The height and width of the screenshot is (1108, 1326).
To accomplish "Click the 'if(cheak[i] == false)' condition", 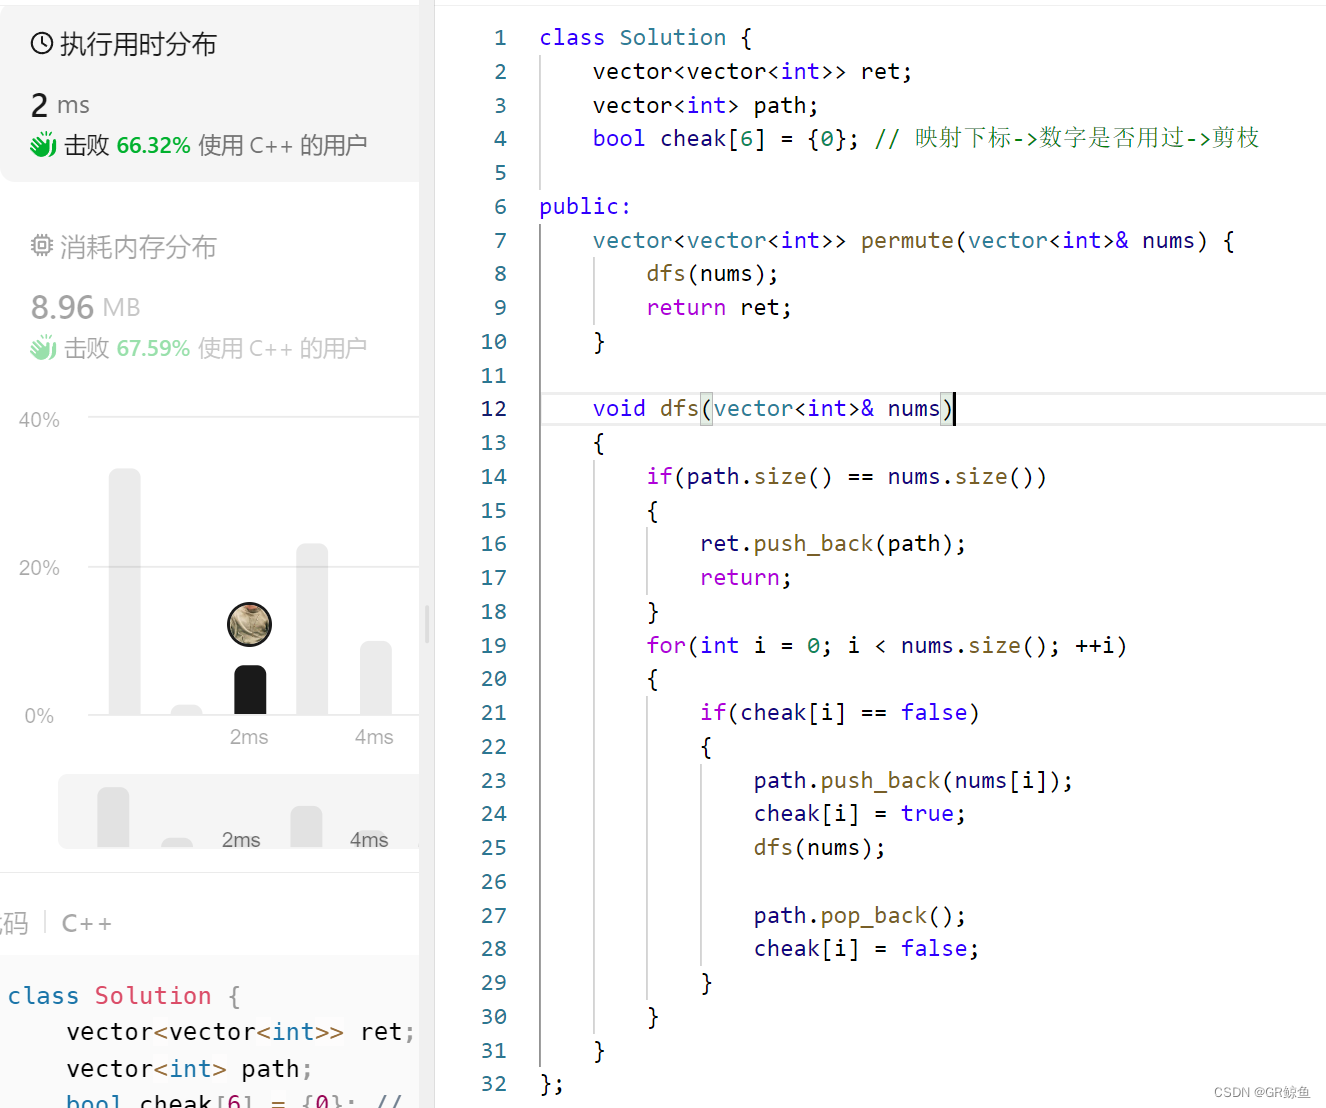I will [x=840, y=713].
